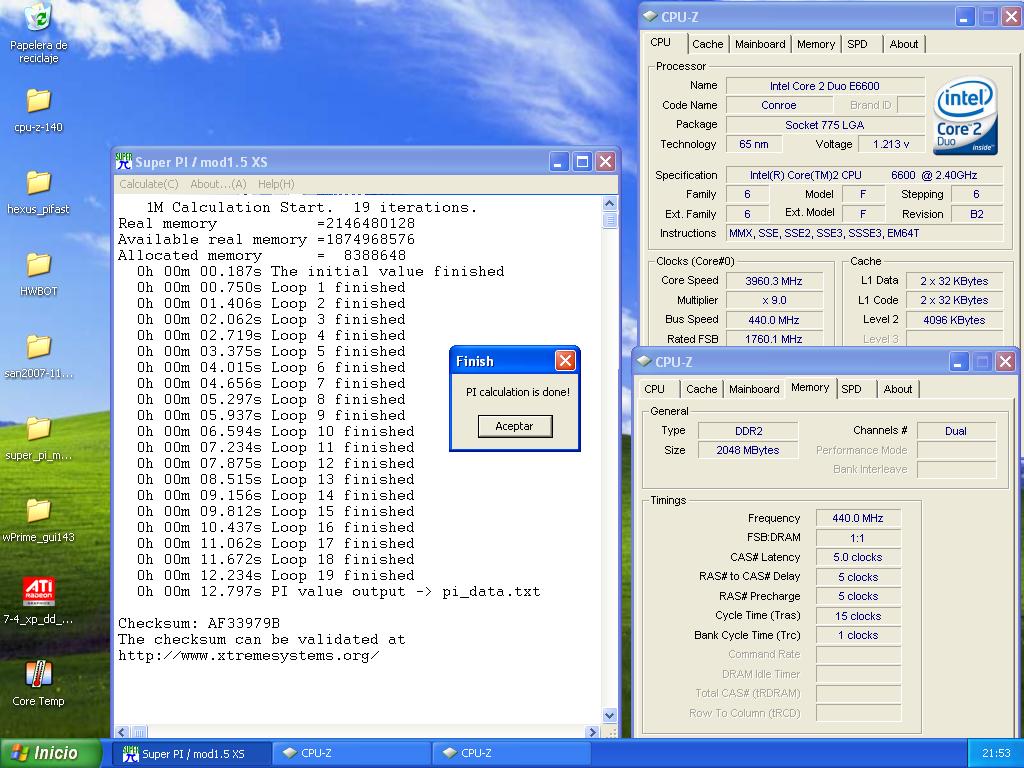Click the Multiplier value x 9.0
Screen dimensions: 1024x768
[x=774, y=300]
